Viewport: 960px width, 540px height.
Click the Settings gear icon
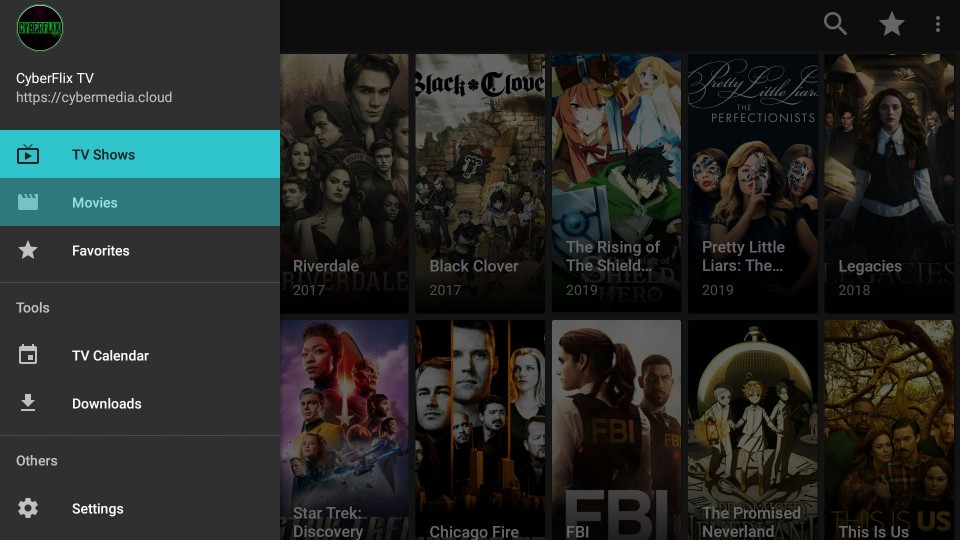point(28,508)
